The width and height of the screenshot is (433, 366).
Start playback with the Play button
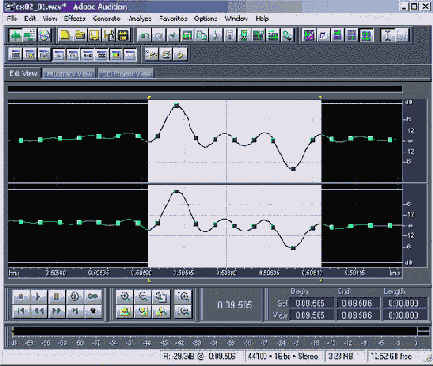coord(39,296)
